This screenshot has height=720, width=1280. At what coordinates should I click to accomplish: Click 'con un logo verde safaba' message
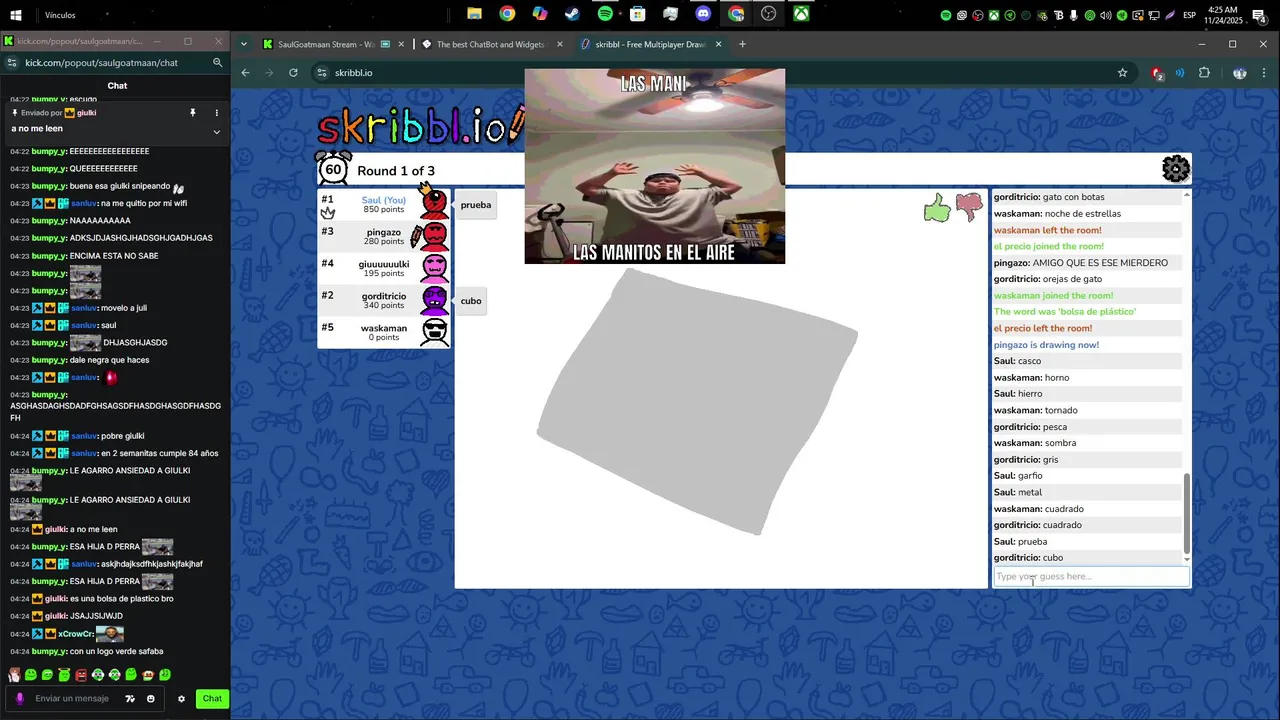coord(117,652)
